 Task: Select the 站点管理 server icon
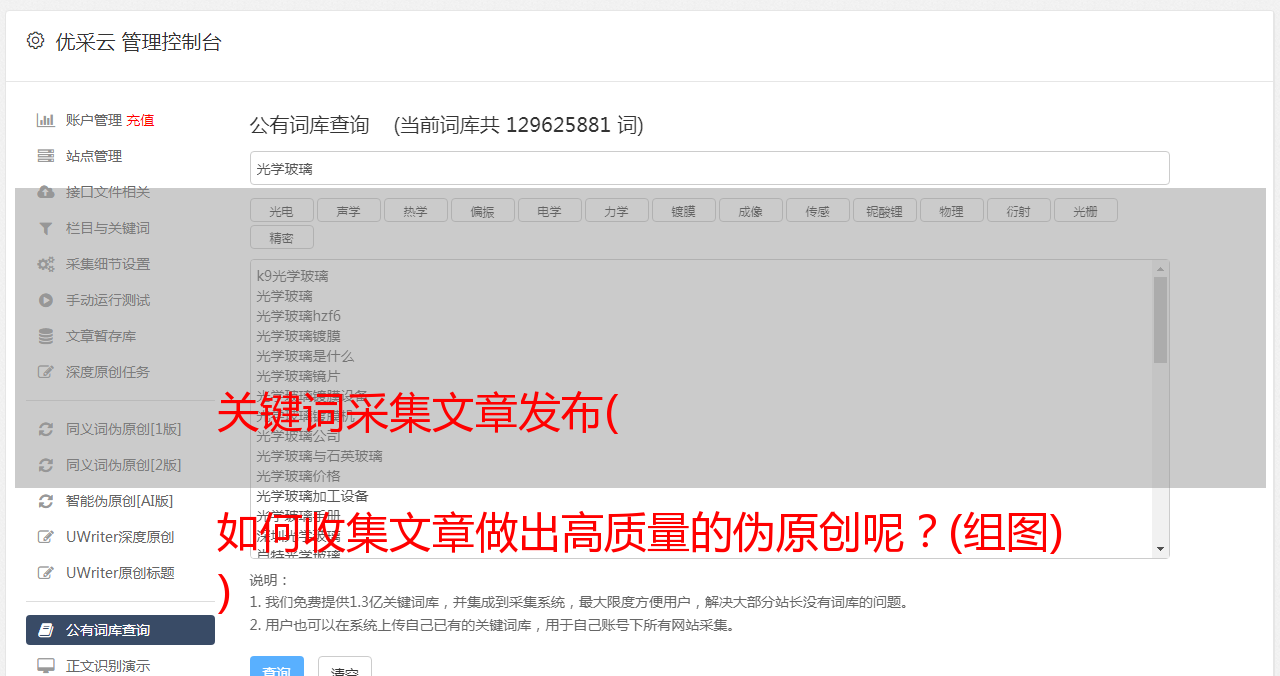pos(46,156)
